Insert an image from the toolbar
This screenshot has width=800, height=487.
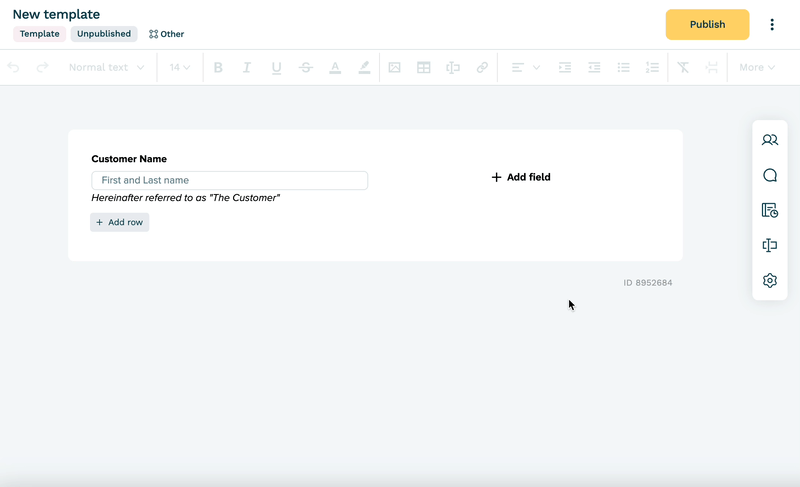point(394,67)
